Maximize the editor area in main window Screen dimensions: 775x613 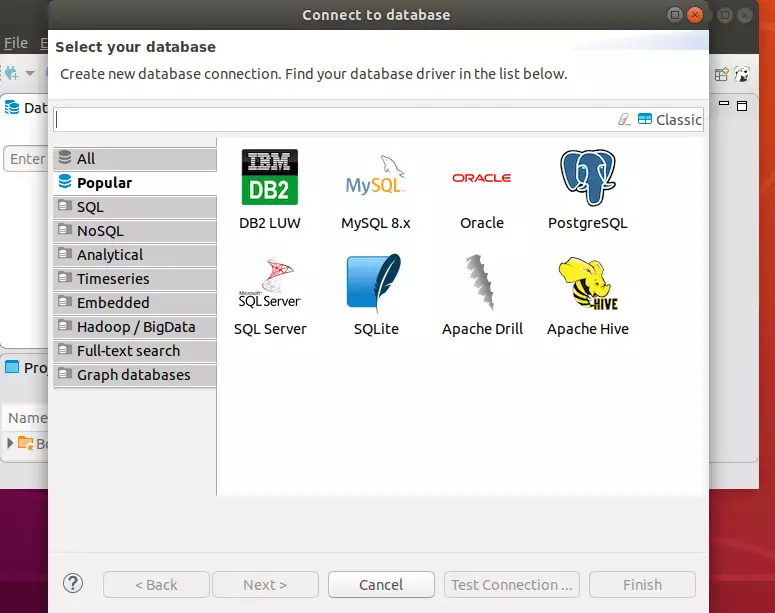coord(742,106)
